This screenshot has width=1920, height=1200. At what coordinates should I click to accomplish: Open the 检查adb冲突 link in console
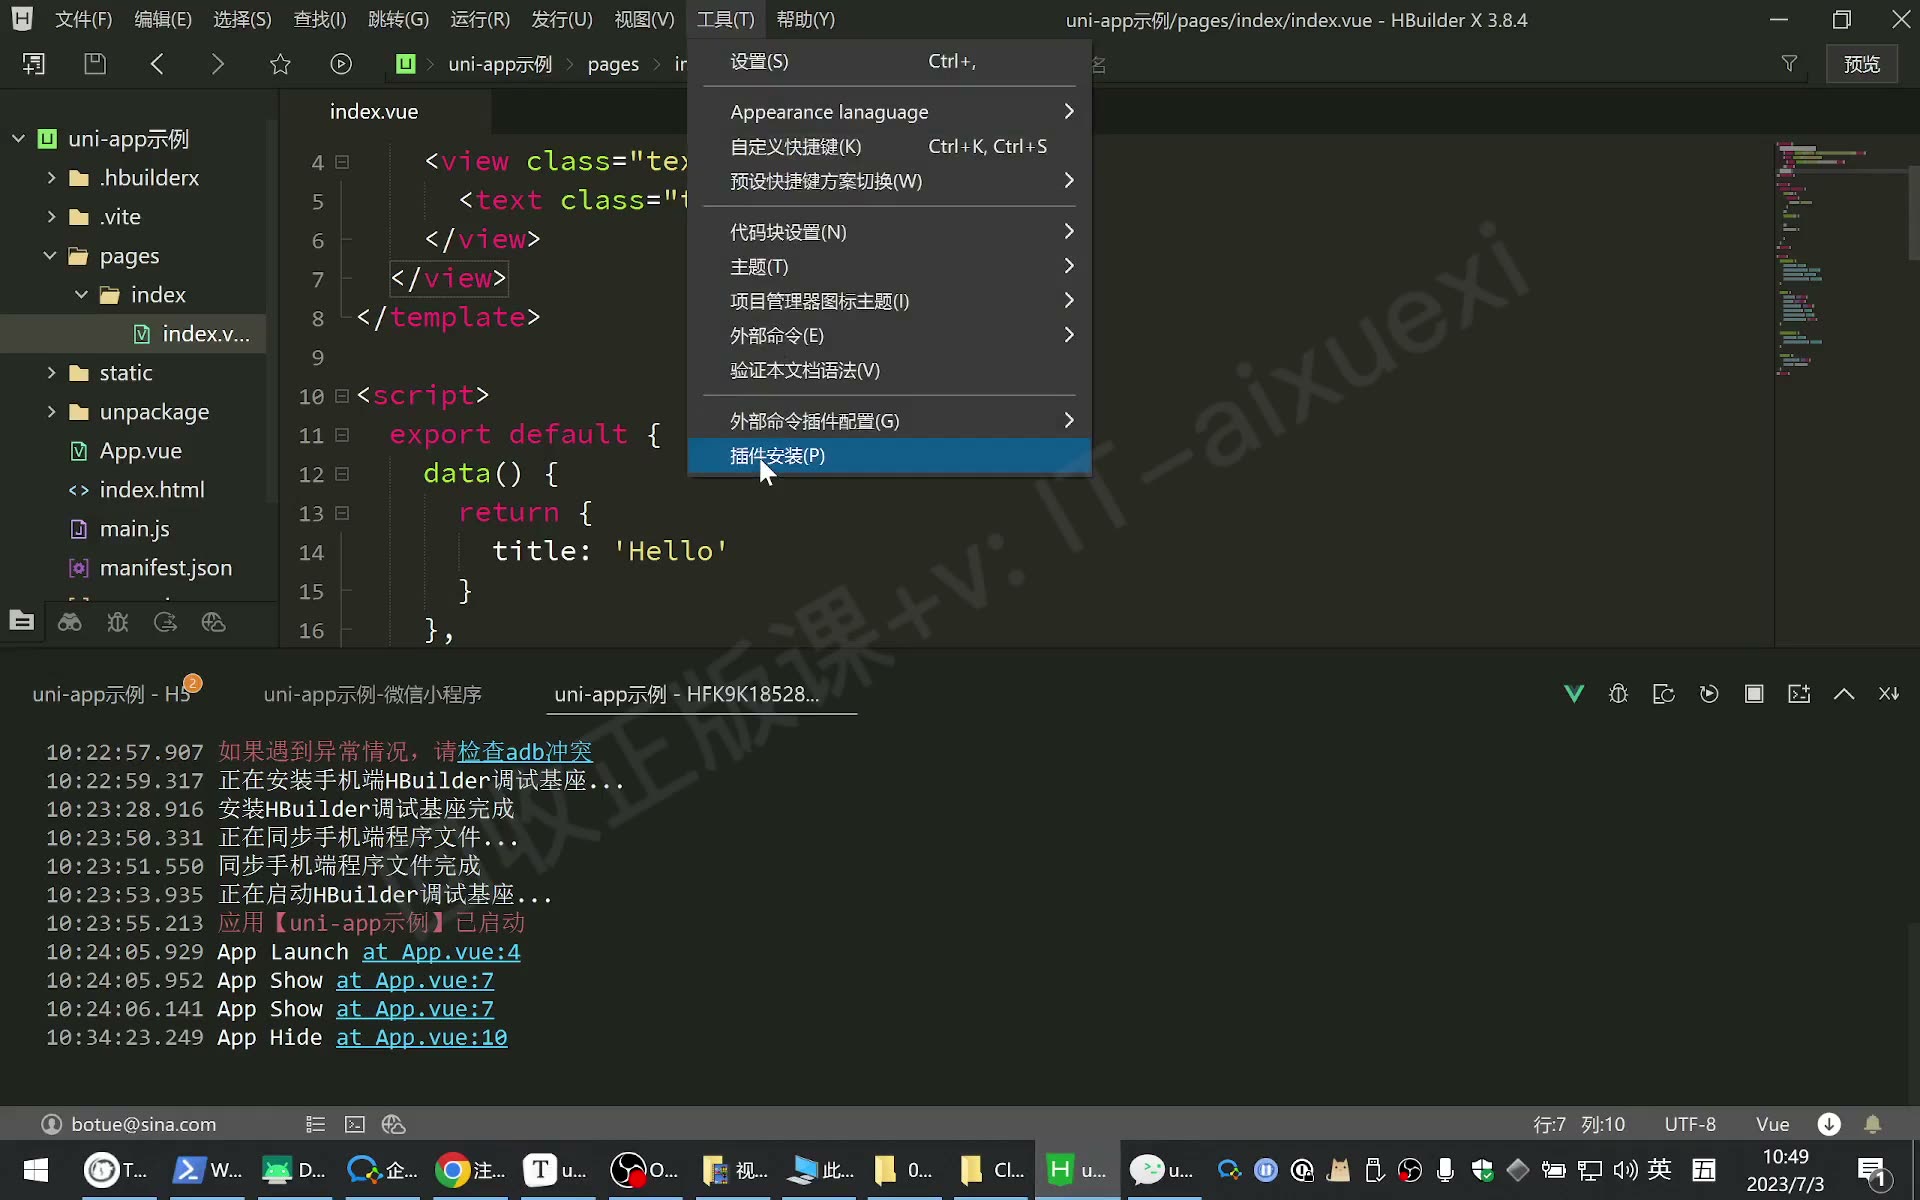pos(525,751)
